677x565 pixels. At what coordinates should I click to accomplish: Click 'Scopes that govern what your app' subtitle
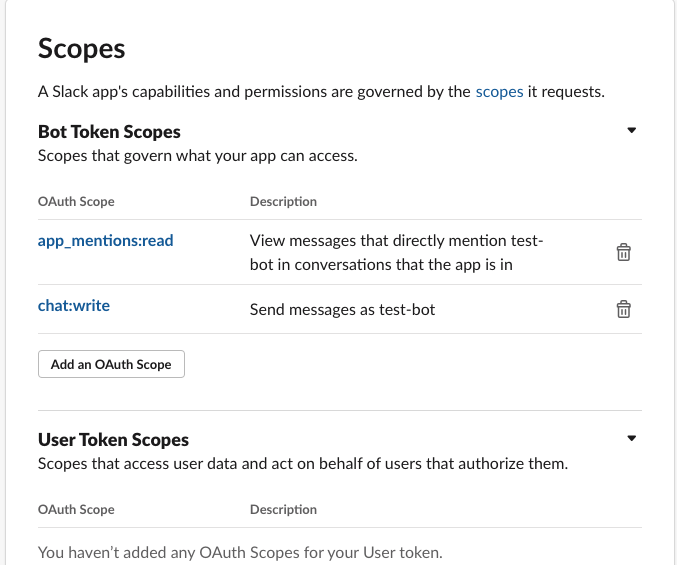[198, 156]
